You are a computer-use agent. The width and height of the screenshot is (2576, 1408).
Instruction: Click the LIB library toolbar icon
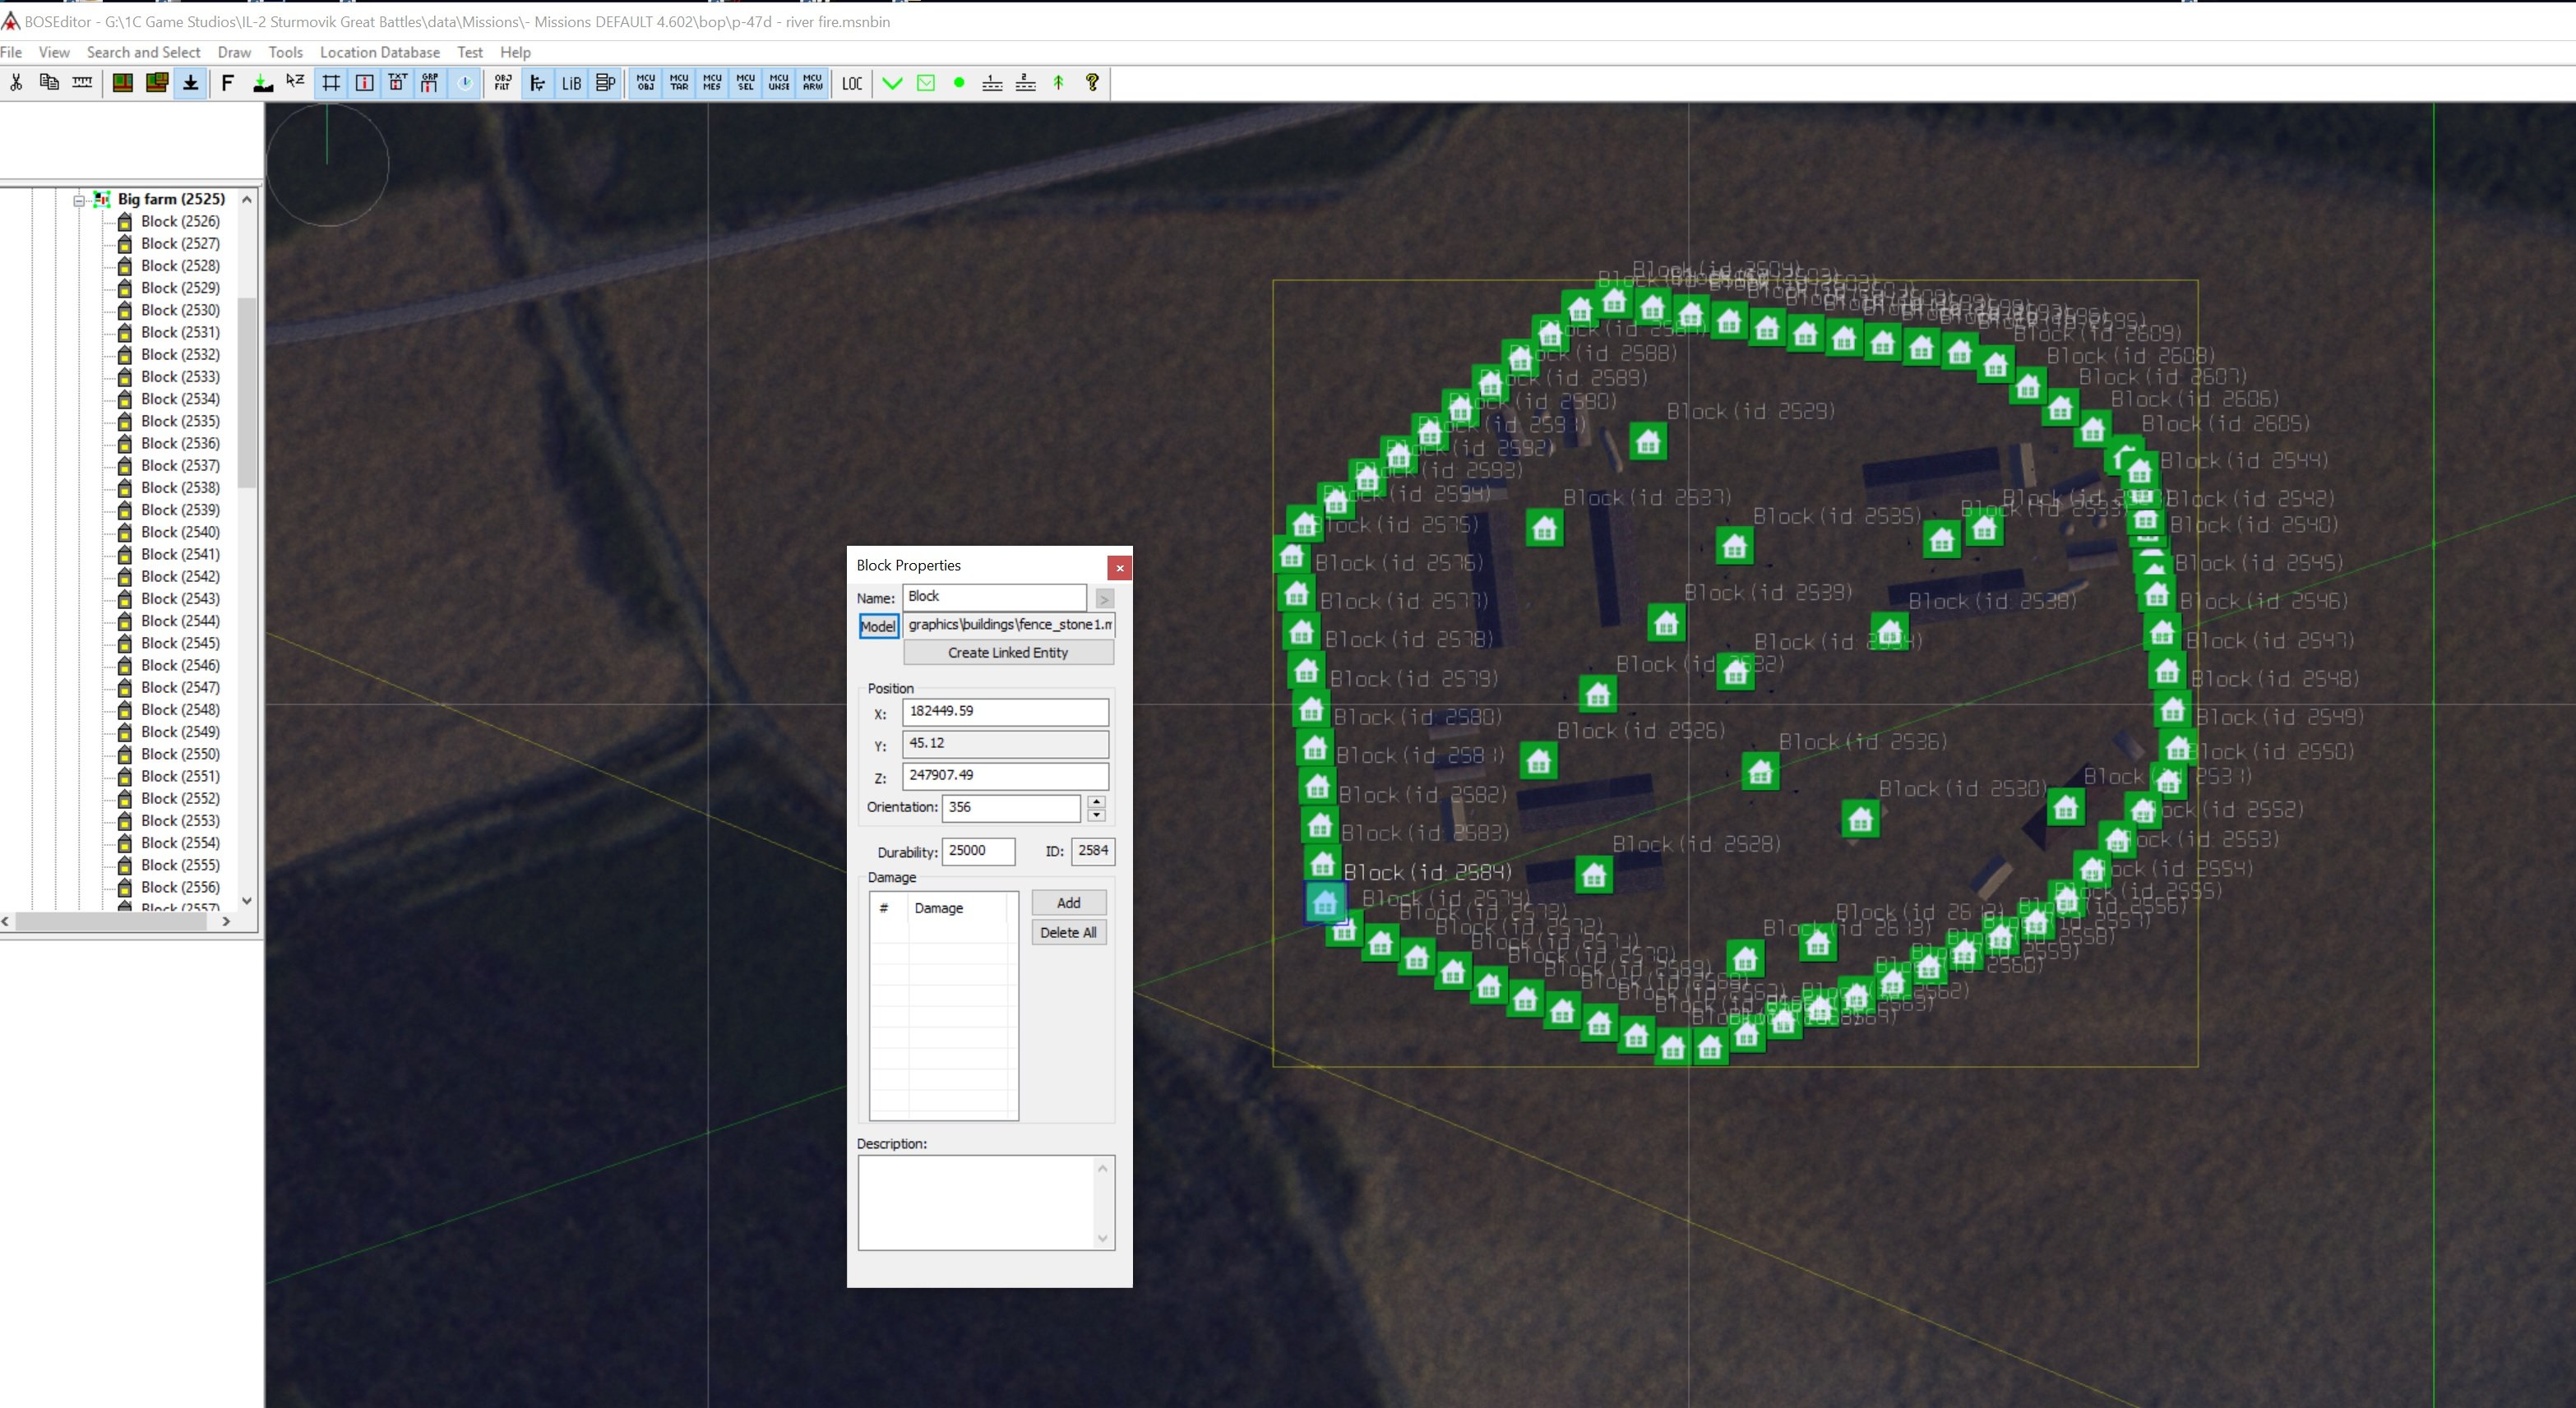pos(571,83)
